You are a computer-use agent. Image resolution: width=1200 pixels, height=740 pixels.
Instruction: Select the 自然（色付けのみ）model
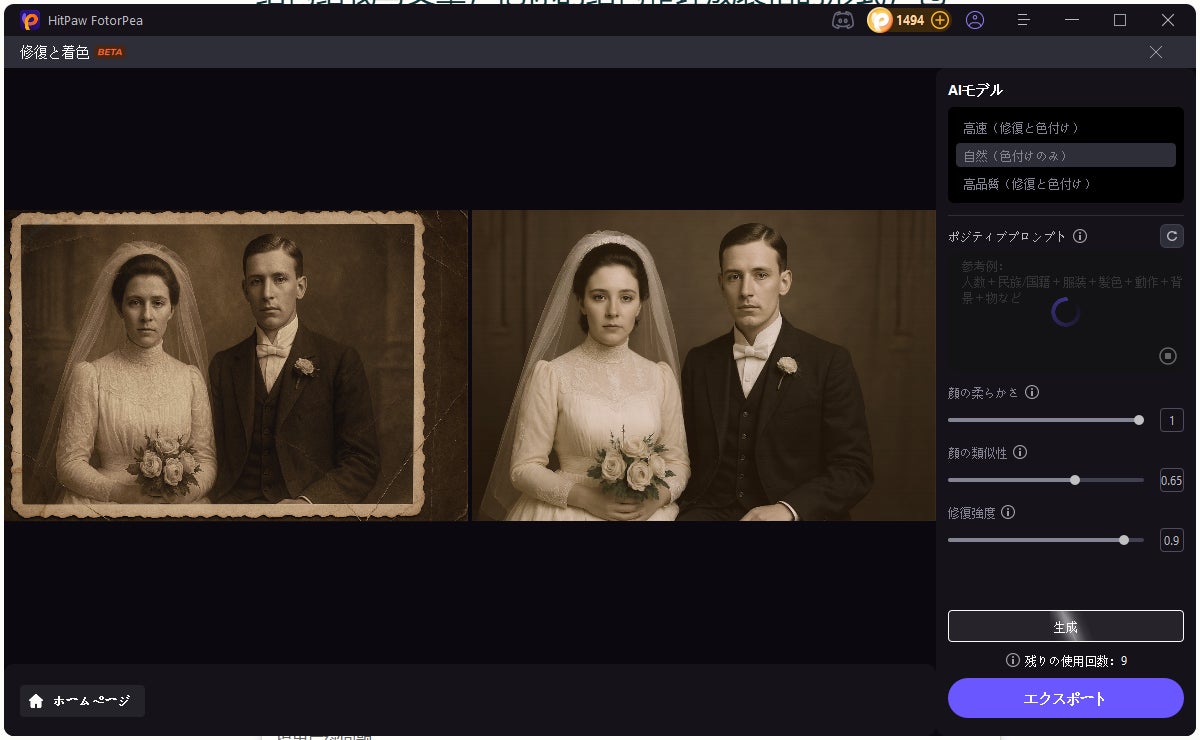(1065, 156)
